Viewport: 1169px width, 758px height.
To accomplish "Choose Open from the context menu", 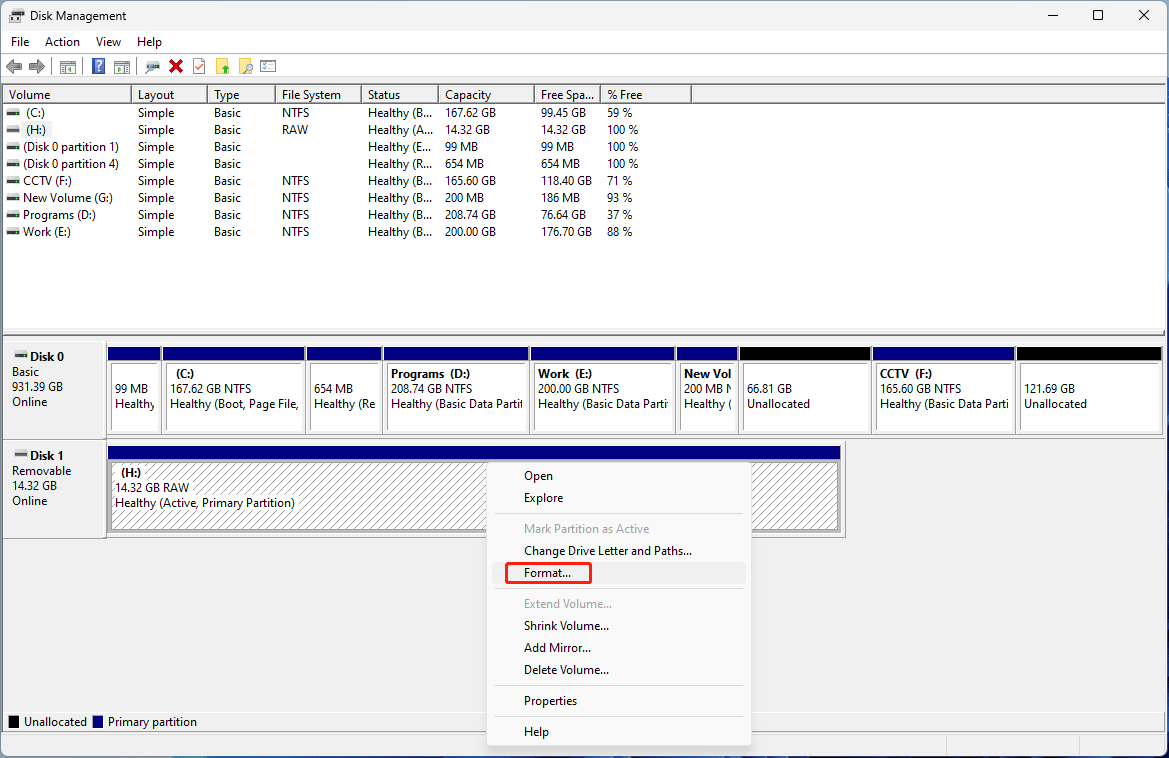I will point(619,476).
